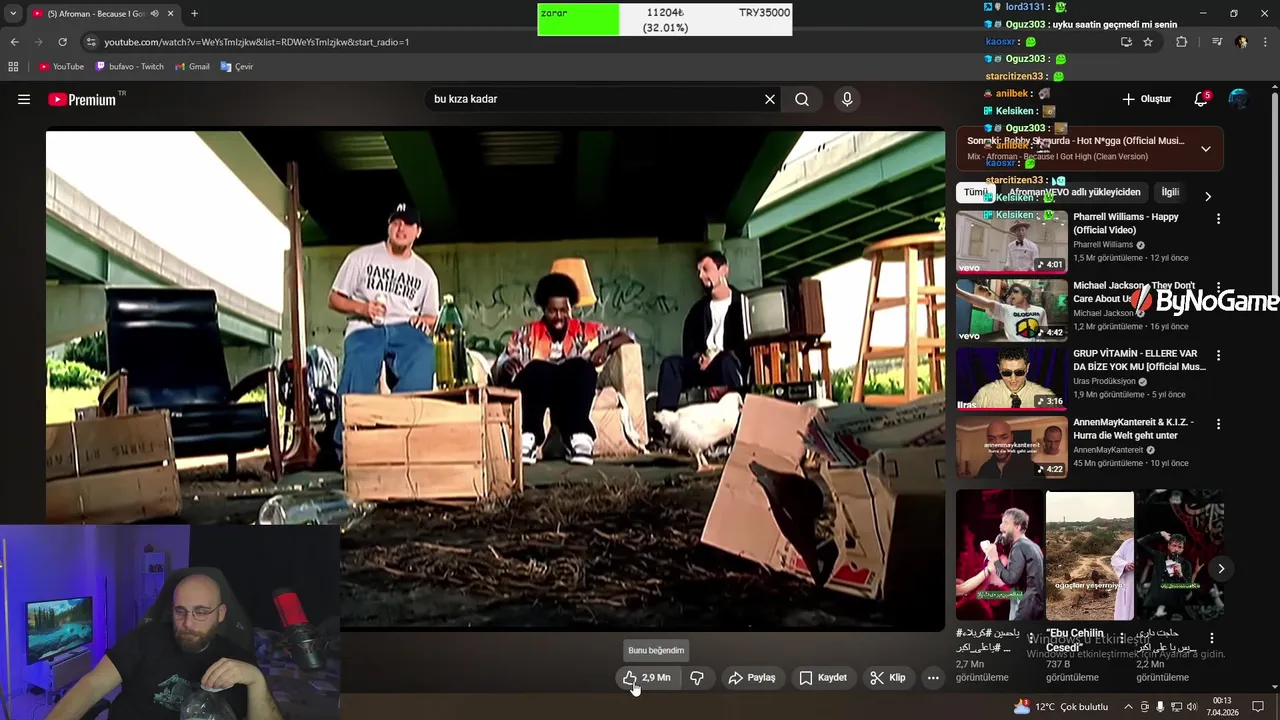This screenshot has height=720, width=1280.
Task: Open the bufavo - Twitch bookmark
Action: pos(130,67)
